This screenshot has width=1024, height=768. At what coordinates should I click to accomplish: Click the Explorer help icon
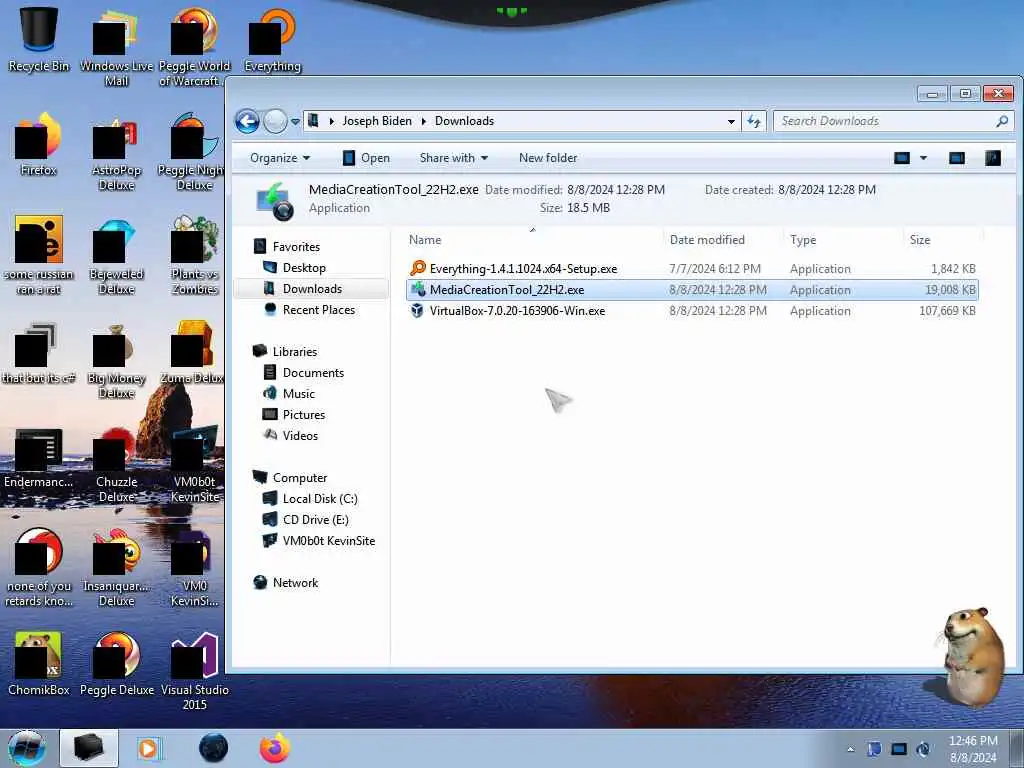pyautogui.click(x=993, y=158)
